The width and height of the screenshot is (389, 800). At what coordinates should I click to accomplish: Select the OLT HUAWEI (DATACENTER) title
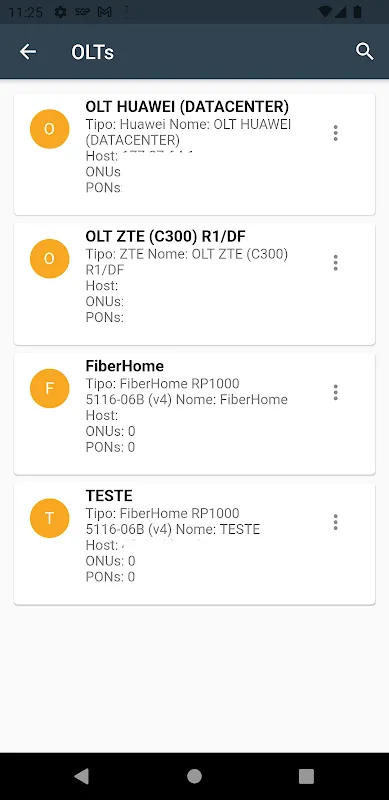point(187,107)
